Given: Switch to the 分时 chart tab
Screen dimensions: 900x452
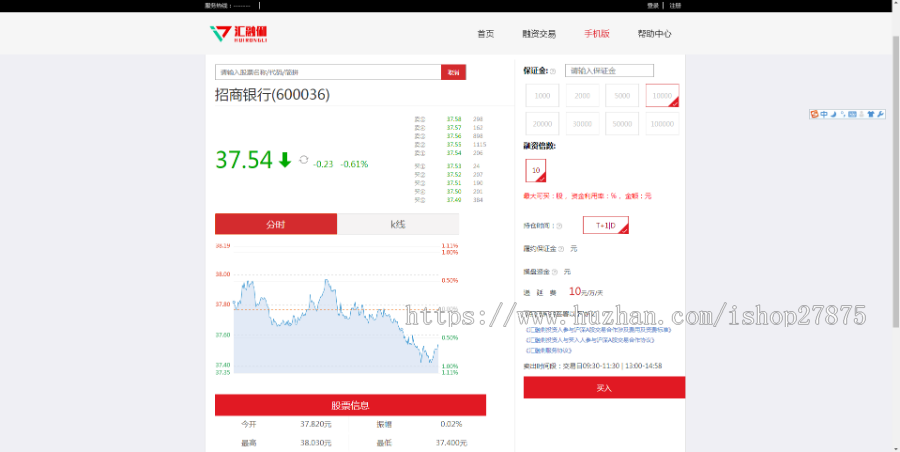Looking at the screenshot, I should (276, 224).
